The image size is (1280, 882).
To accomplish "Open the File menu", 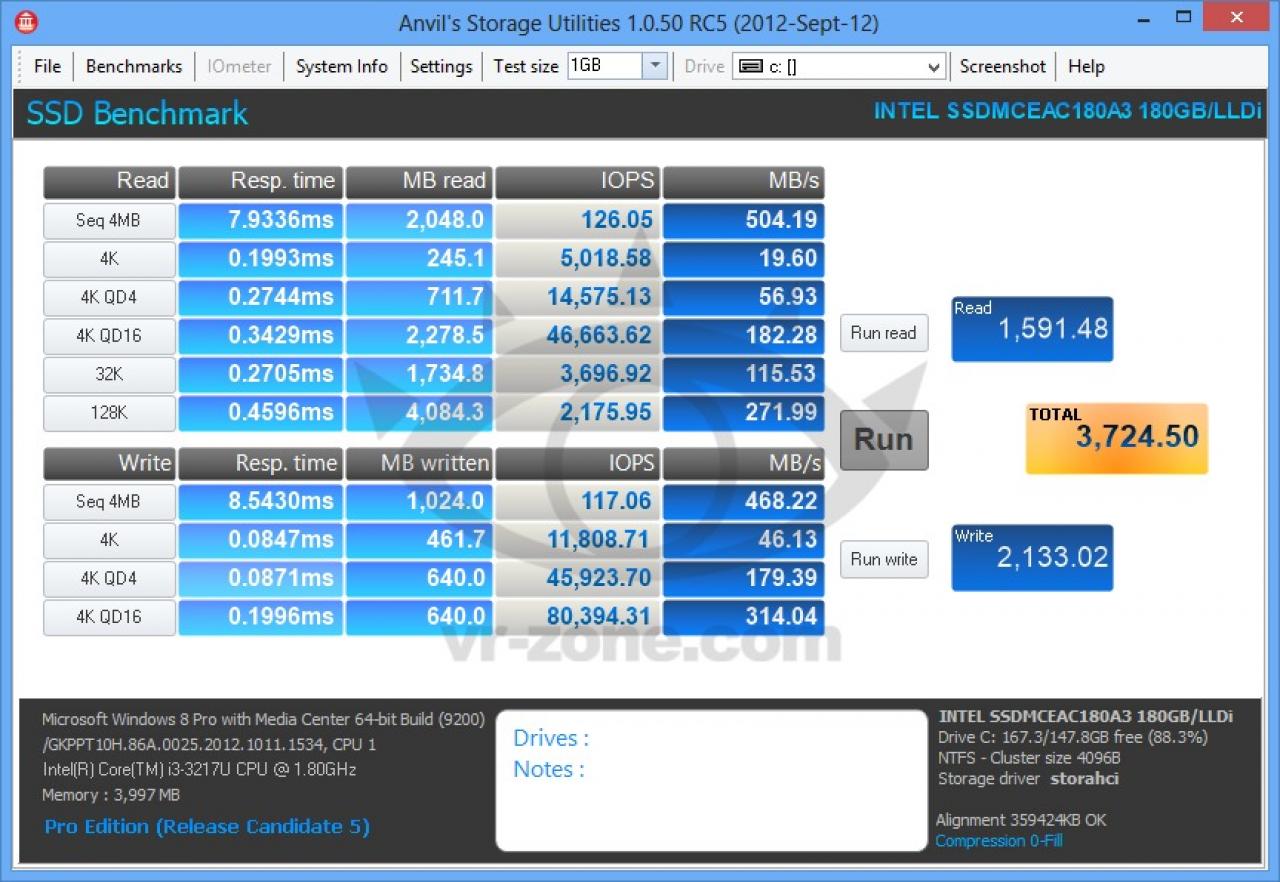I will point(47,66).
